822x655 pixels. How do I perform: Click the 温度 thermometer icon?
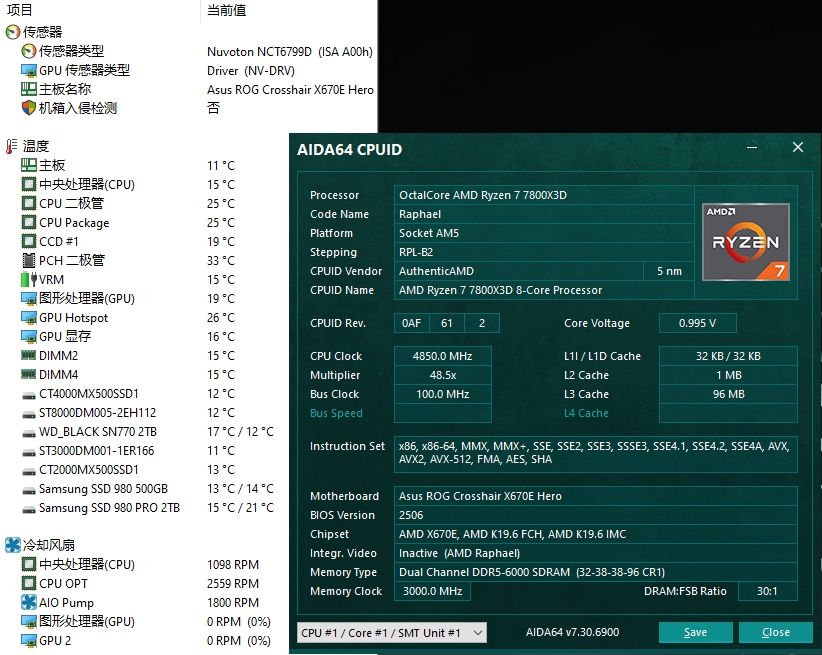12,146
